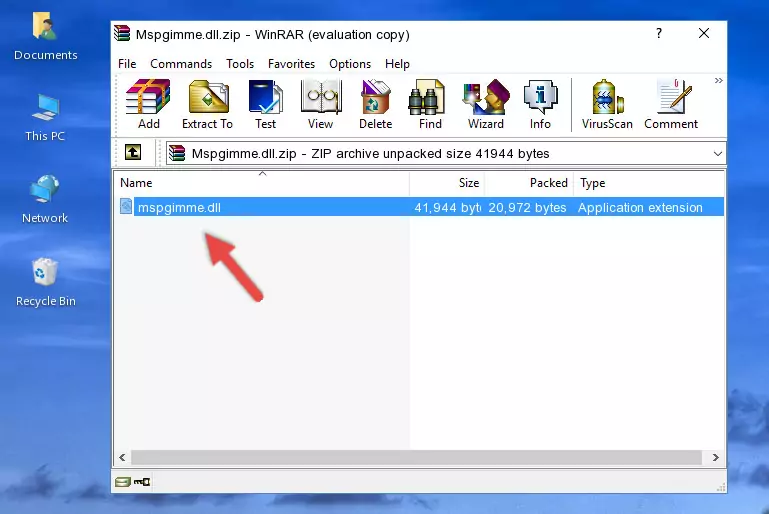Click the mspgimme.dll file icon
769x514 pixels.
point(126,206)
